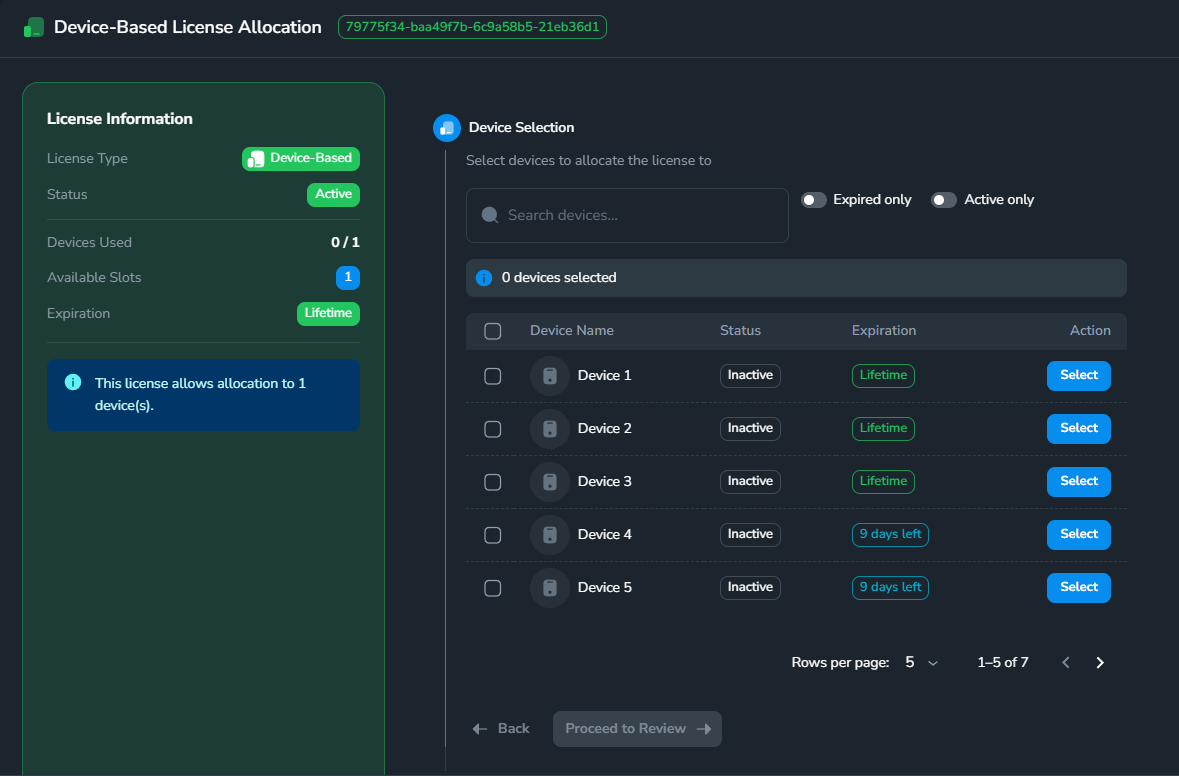Click Device 1 Lifetime expiration tag
This screenshot has height=776, width=1179.
tap(883, 375)
